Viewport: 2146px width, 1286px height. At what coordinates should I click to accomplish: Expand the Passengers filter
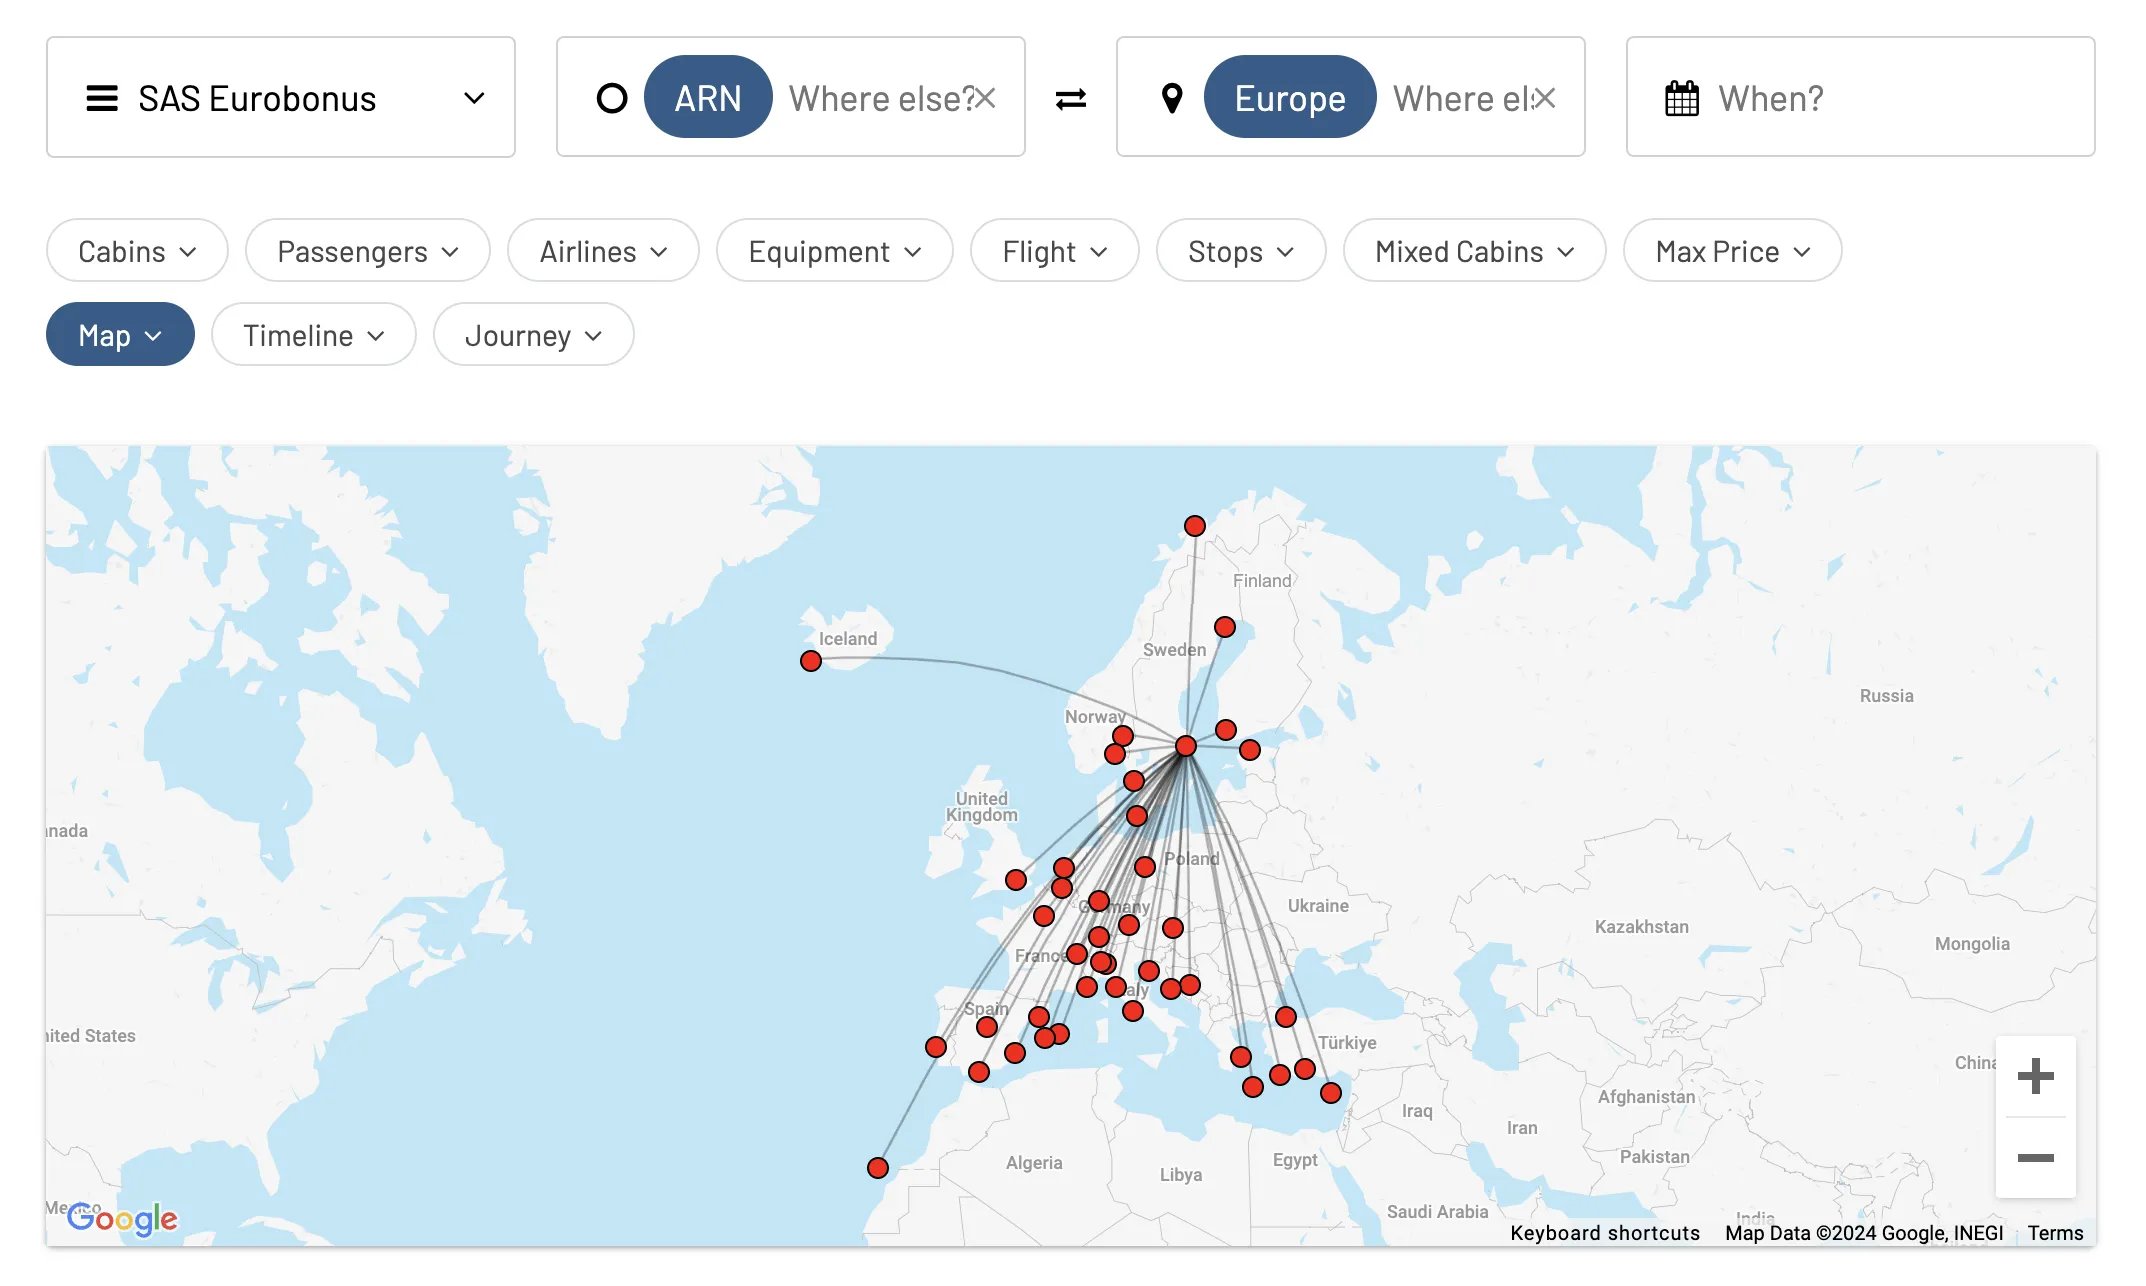tap(368, 251)
